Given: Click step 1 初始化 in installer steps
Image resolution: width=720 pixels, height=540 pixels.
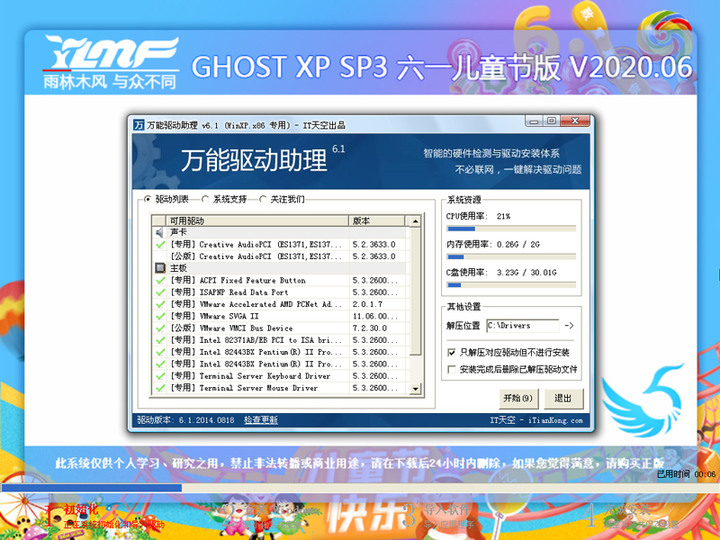Looking at the screenshot, I should click(x=81, y=509).
